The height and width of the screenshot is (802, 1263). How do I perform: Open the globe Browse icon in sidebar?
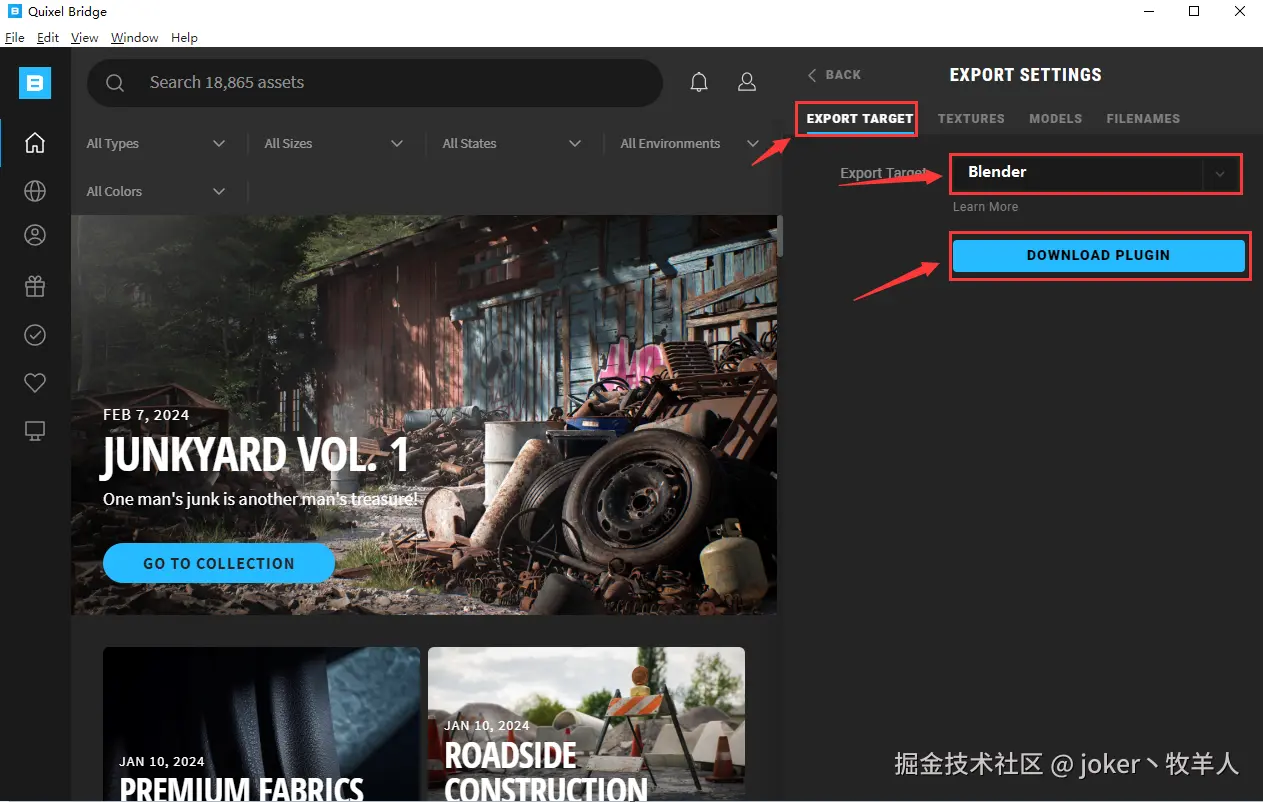tap(35, 191)
